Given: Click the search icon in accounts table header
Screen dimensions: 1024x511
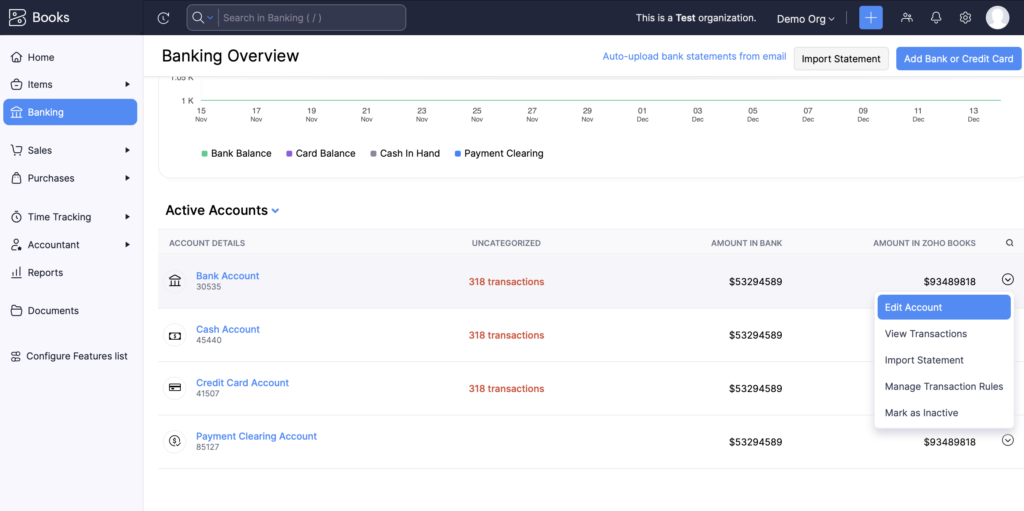Looking at the screenshot, I should pos(1009,243).
